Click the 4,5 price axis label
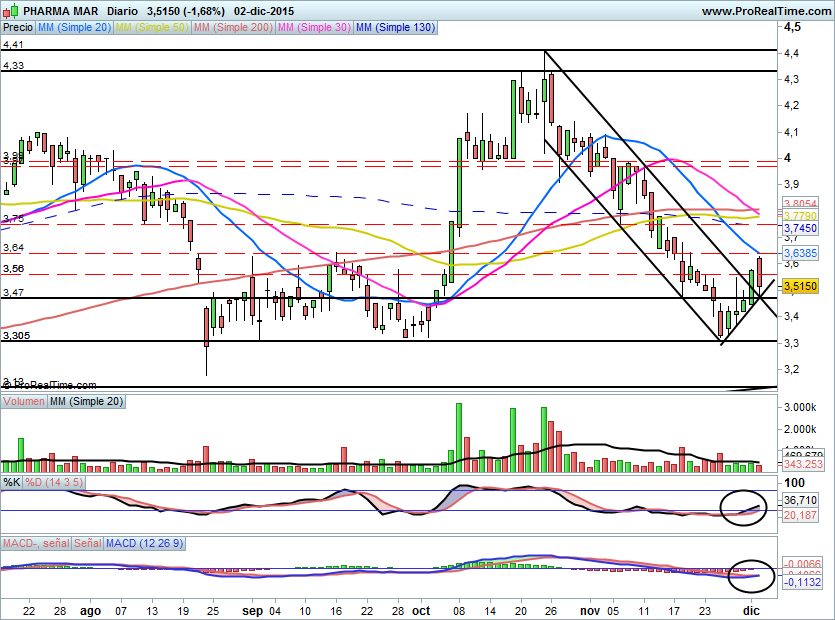Screen dimensions: 835x620 coord(792,27)
